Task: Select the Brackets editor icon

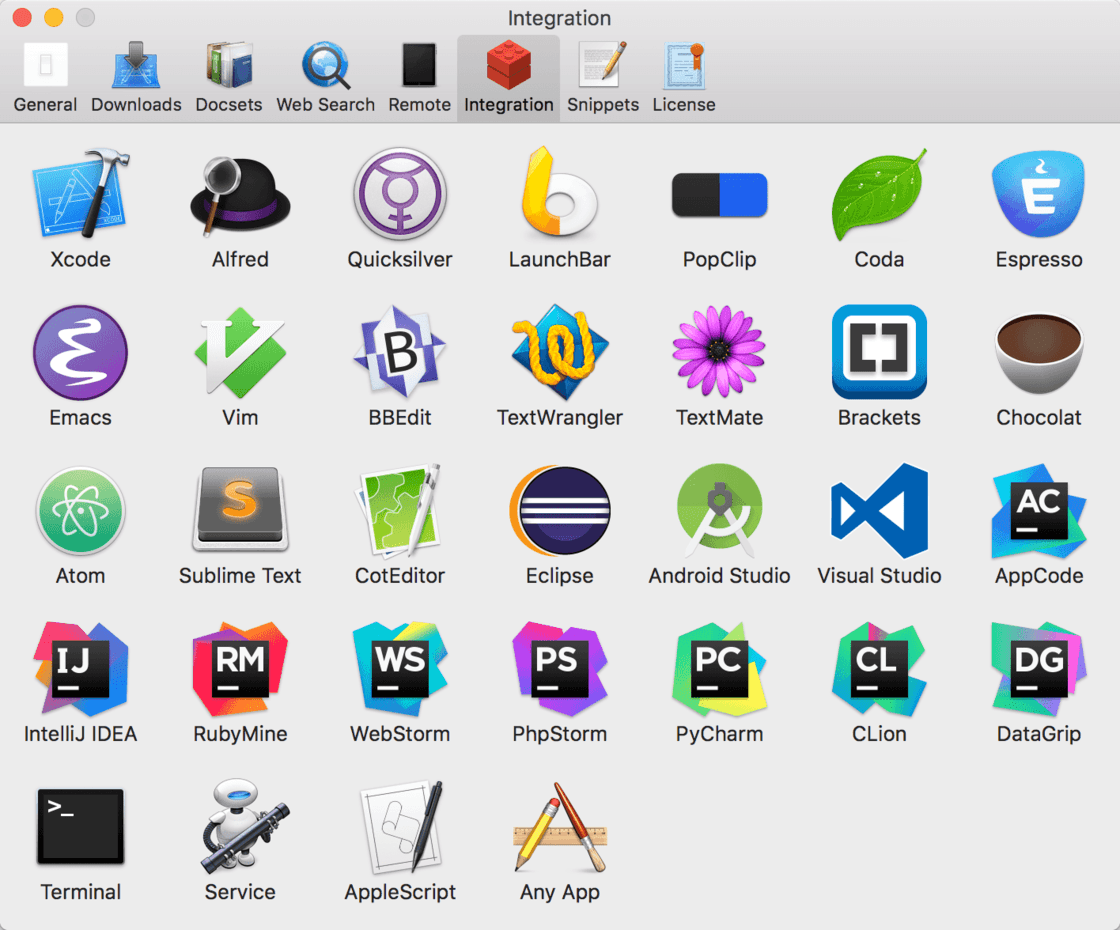Action: click(x=879, y=351)
